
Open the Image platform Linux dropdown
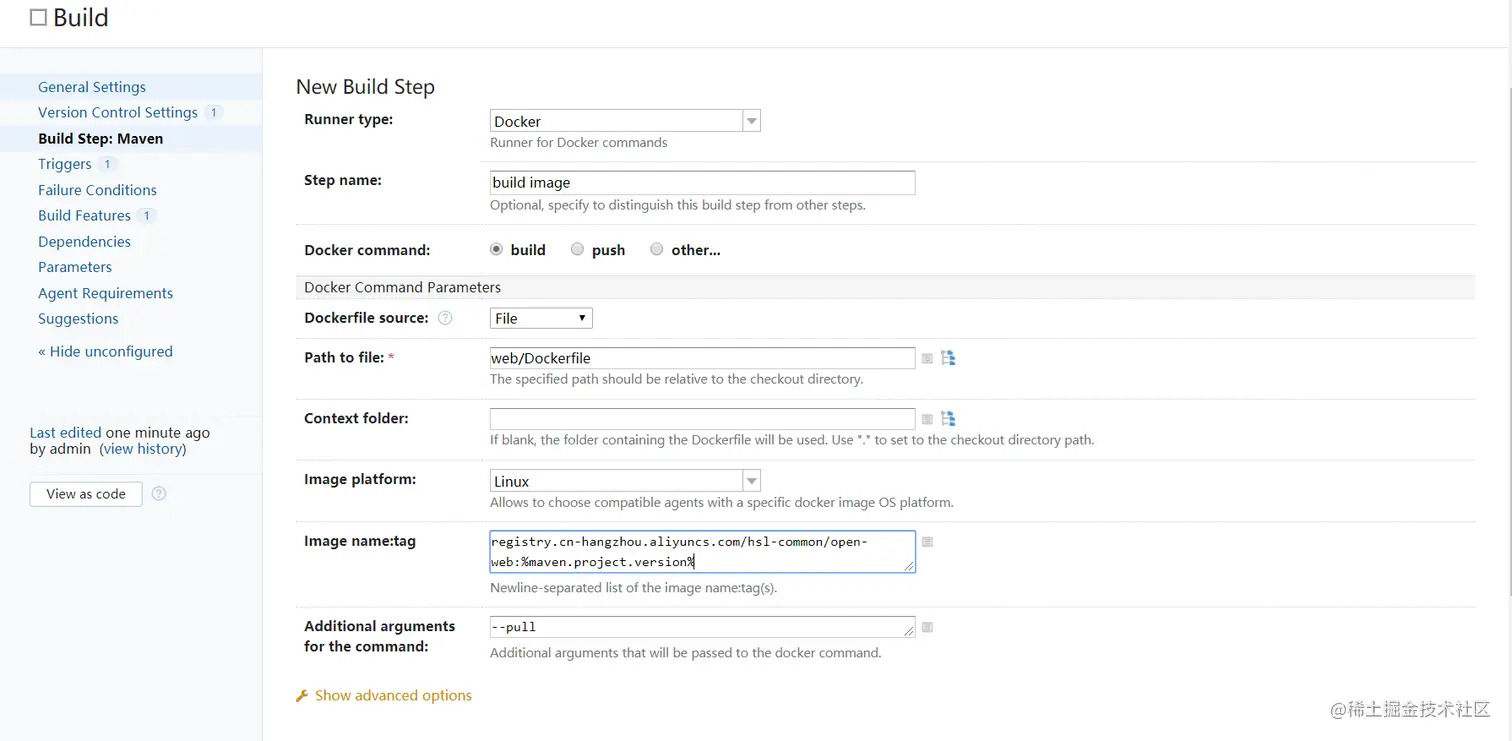pyautogui.click(x=626, y=481)
